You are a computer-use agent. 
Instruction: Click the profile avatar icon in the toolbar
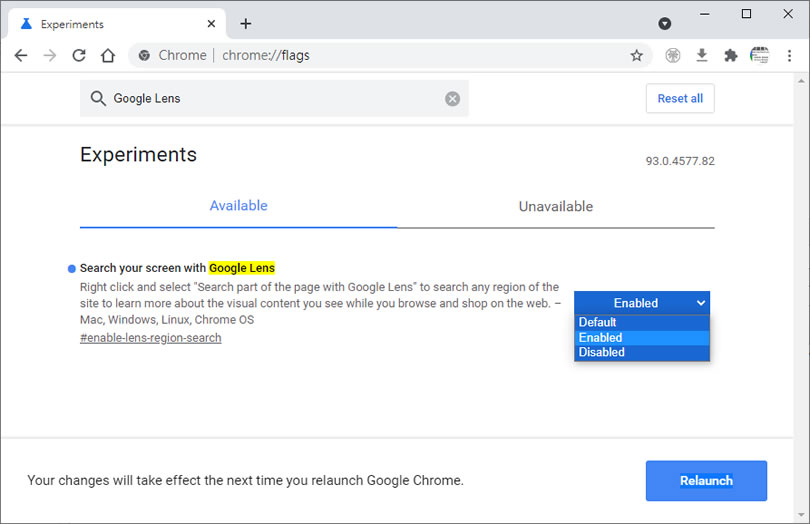(759, 55)
